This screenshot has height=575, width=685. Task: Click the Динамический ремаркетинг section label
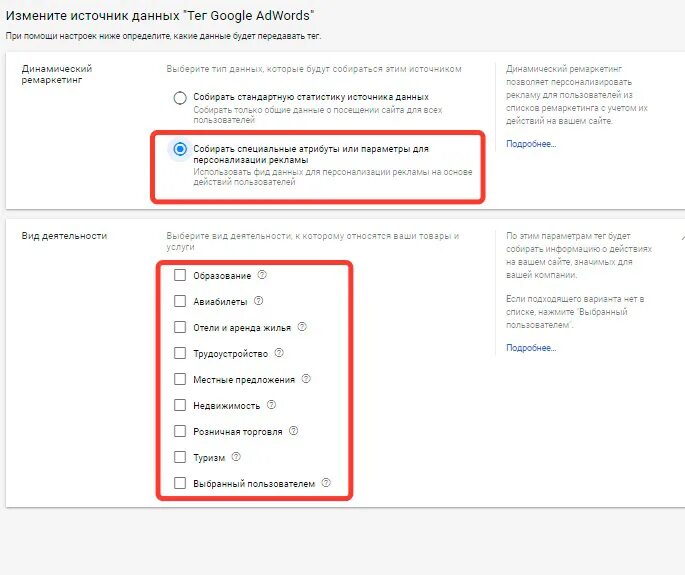[x=57, y=74]
